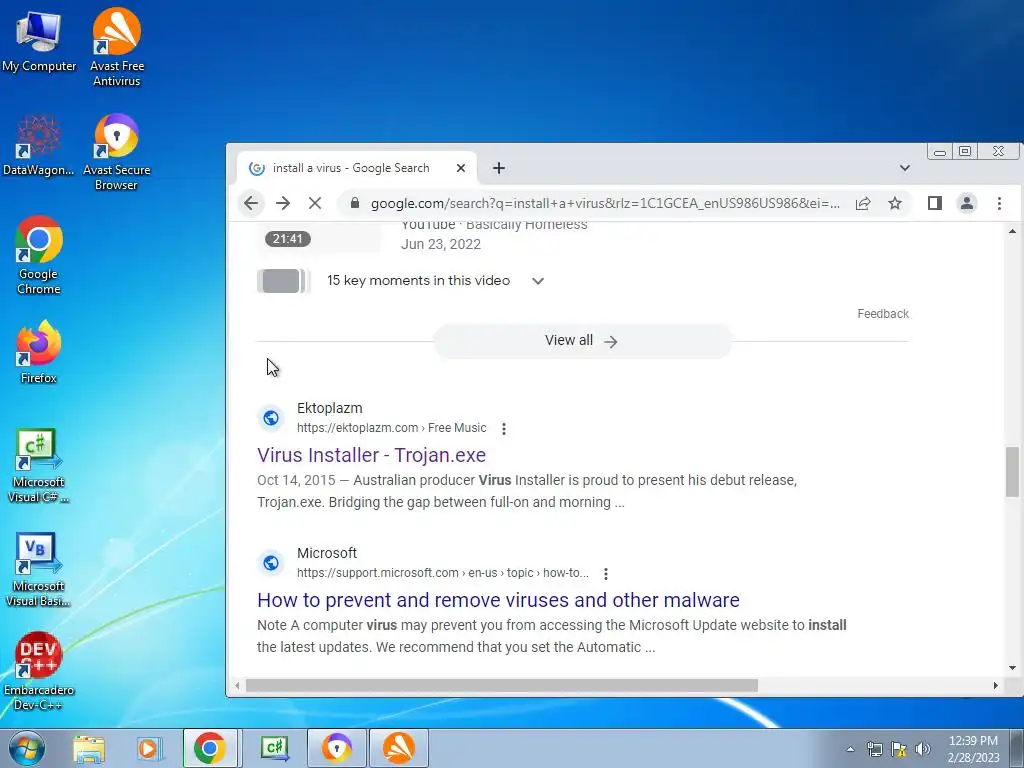The height and width of the screenshot is (768, 1024).
Task: Open a new tab with plus button
Action: point(499,168)
